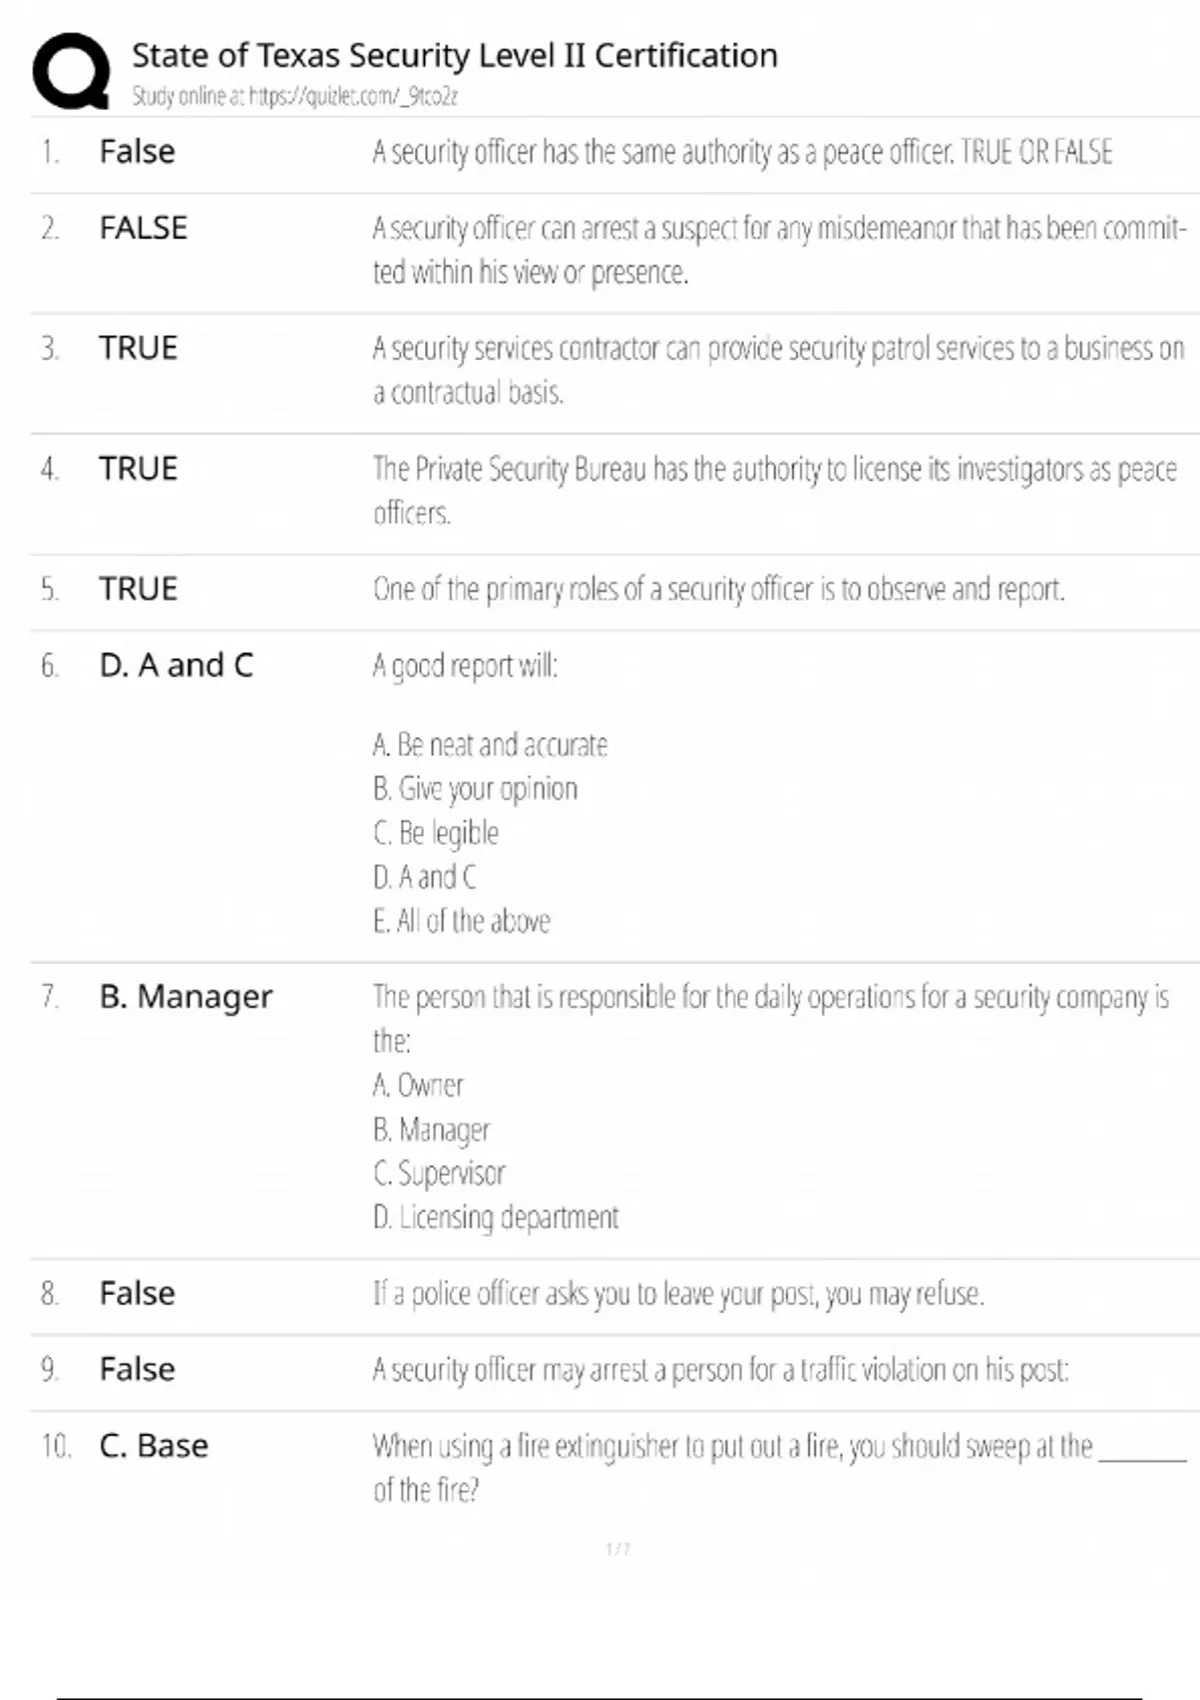Select the observe and report question text
The width and height of the screenshot is (1200, 1700).
[x=718, y=589]
